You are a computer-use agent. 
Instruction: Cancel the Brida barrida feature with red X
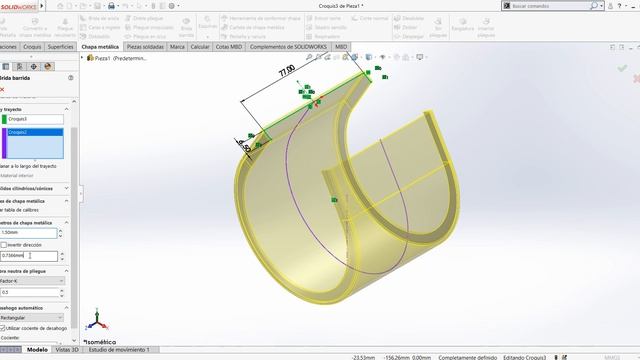point(2,89)
